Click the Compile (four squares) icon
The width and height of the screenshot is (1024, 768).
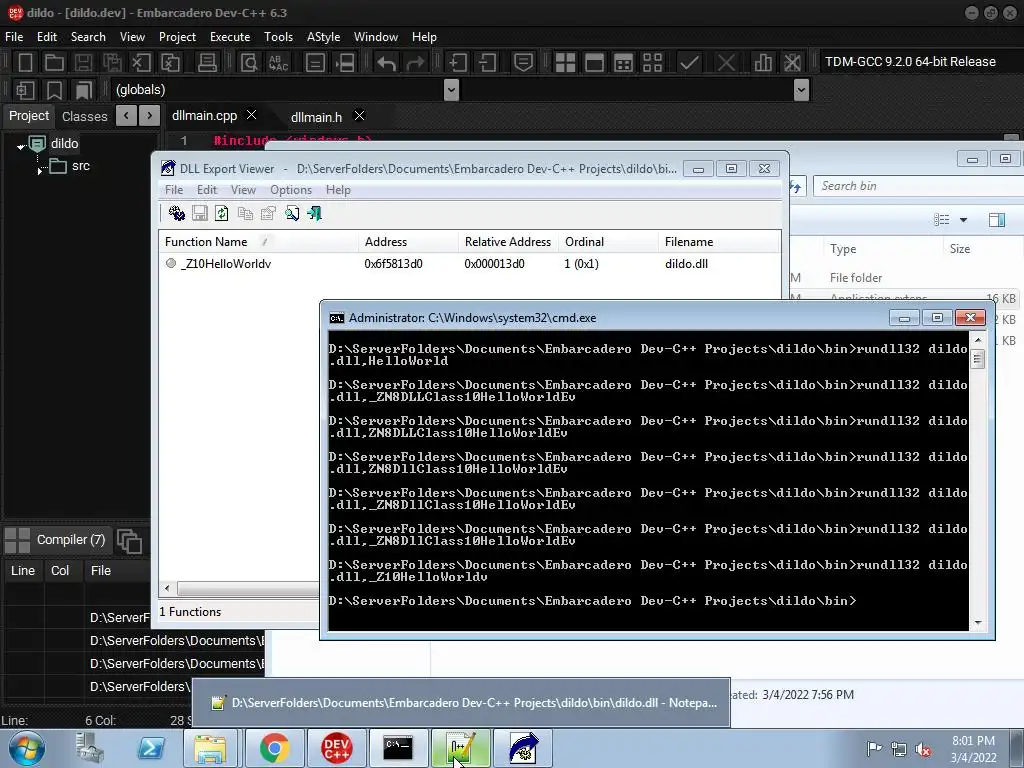pos(565,63)
